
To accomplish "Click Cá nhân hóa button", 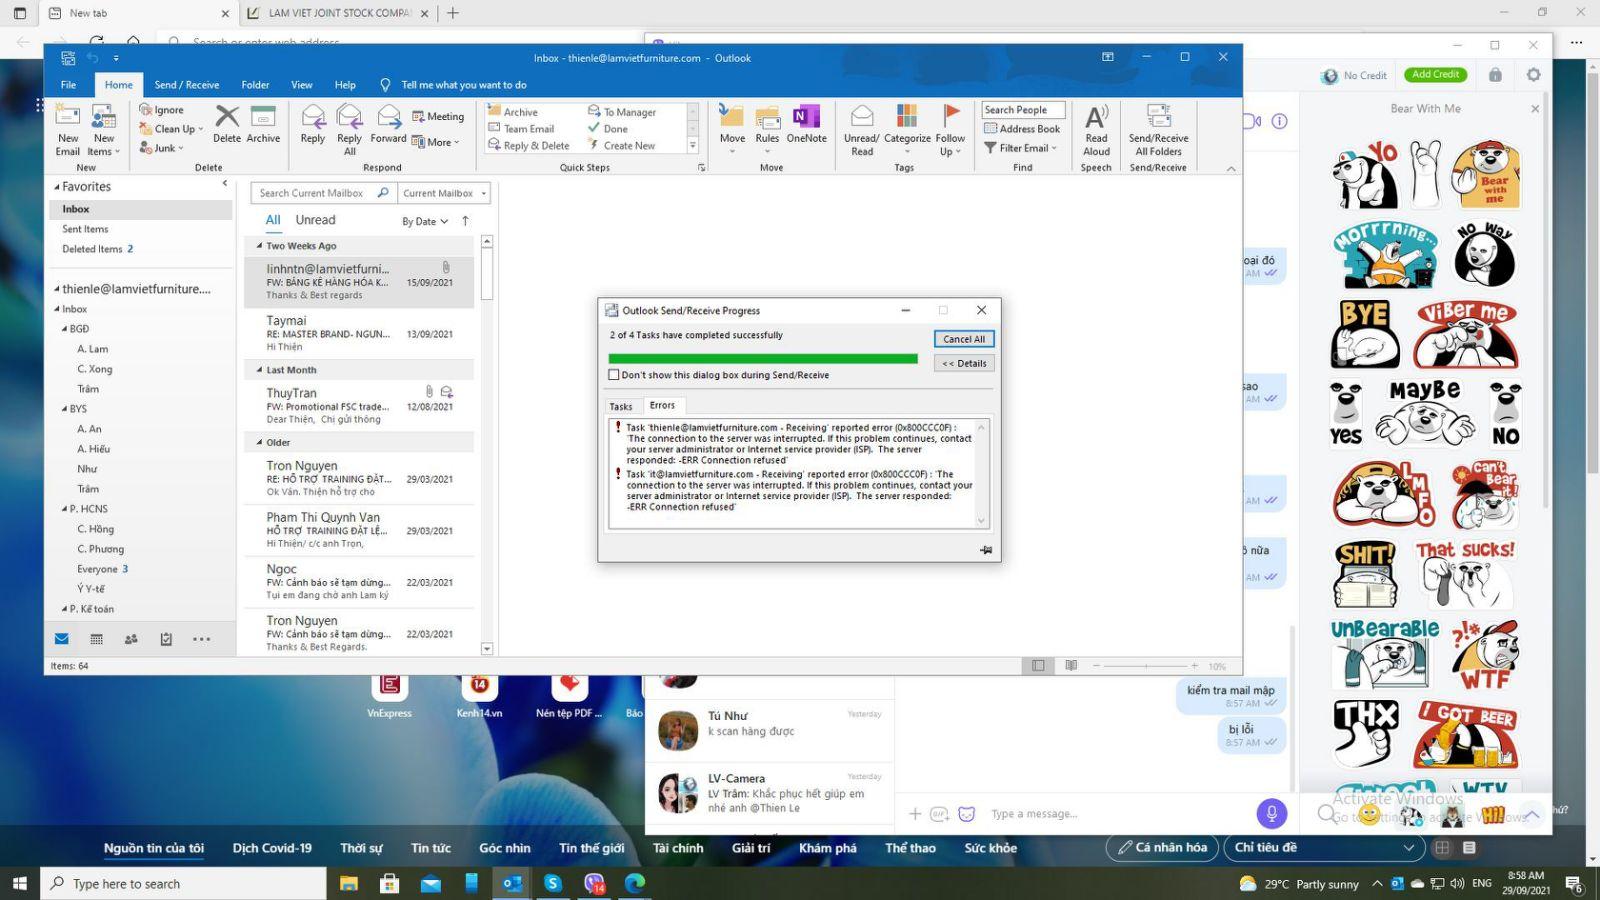I will (1161, 847).
